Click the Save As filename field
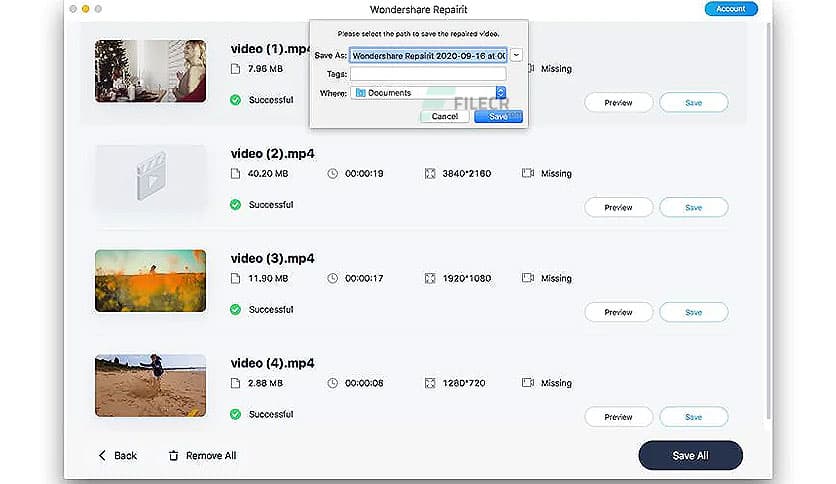This screenshot has height=484, width=836. click(428, 55)
